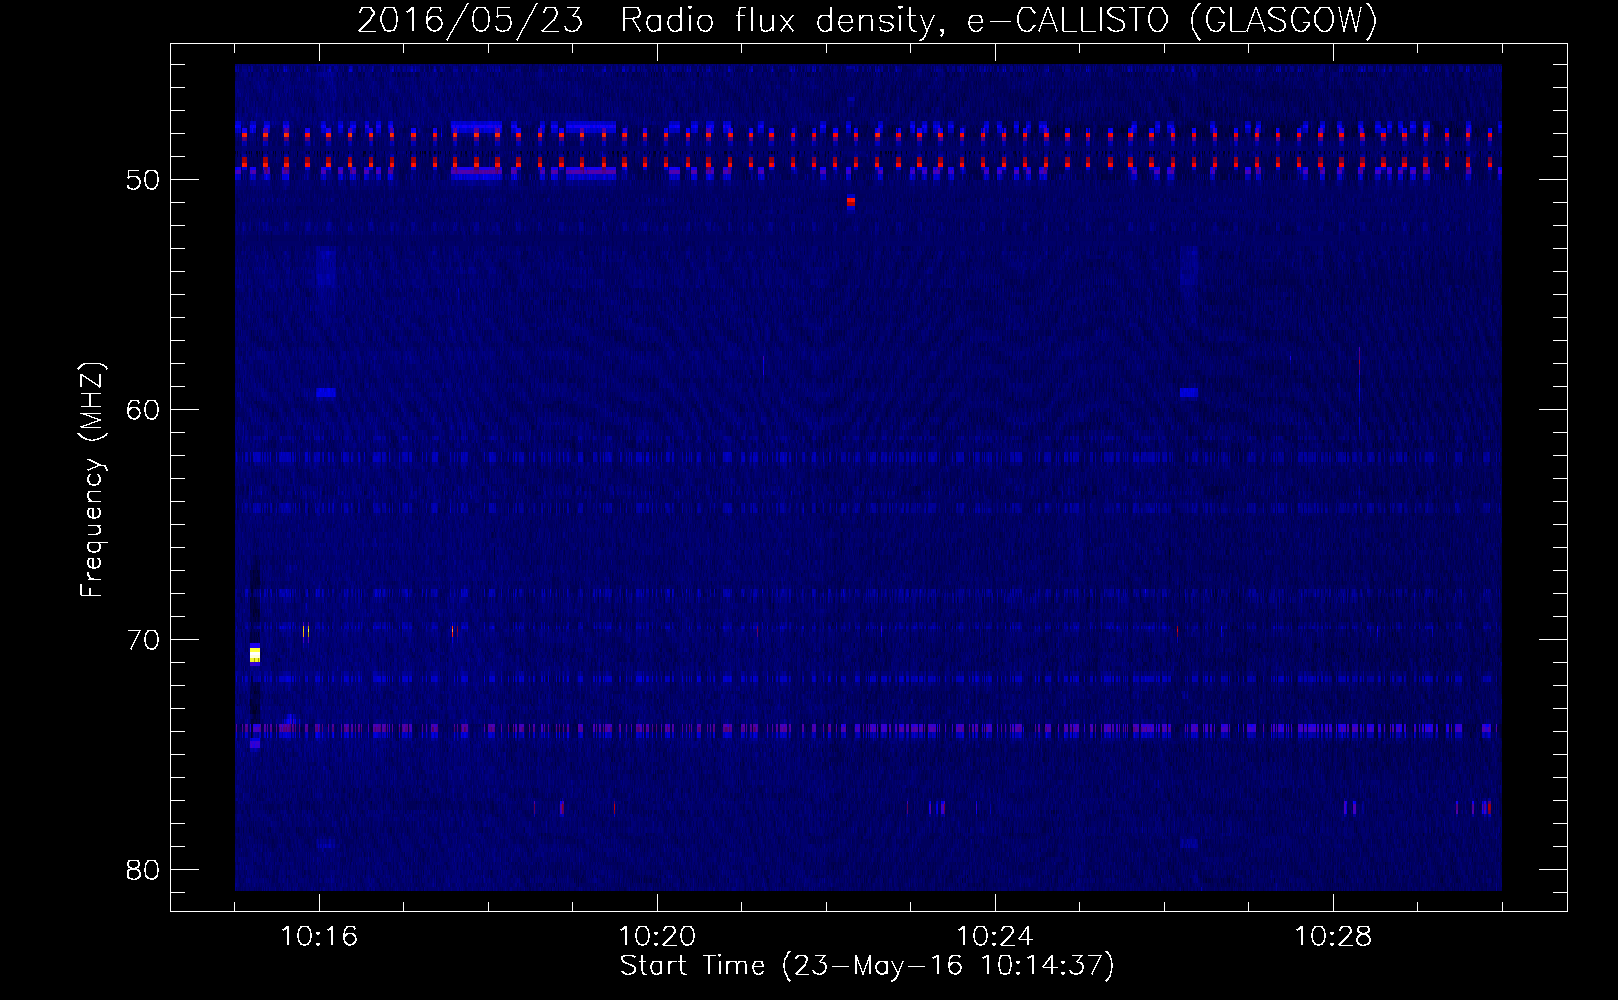This screenshot has width=1618, height=1000.
Task: Click the 70 frequency tick label
Action: click(x=143, y=640)
